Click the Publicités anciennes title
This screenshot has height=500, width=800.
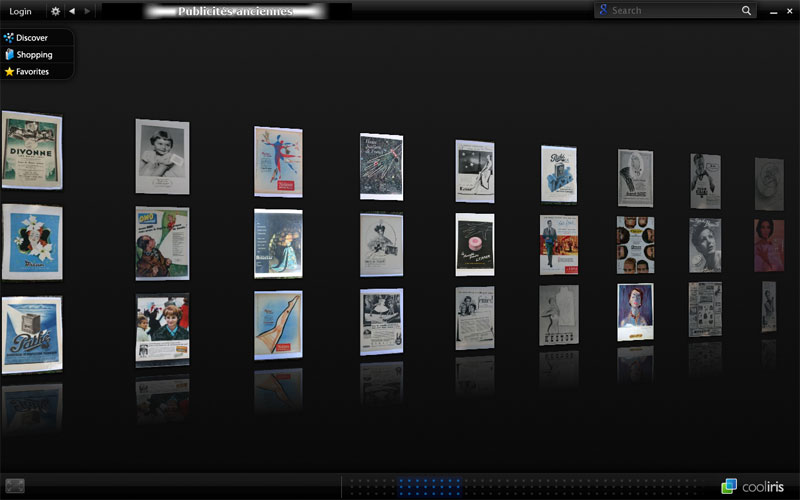235,11
